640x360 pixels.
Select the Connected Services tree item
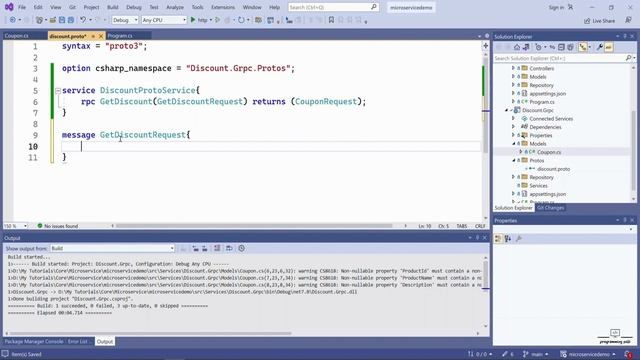[x=551, y=118]
